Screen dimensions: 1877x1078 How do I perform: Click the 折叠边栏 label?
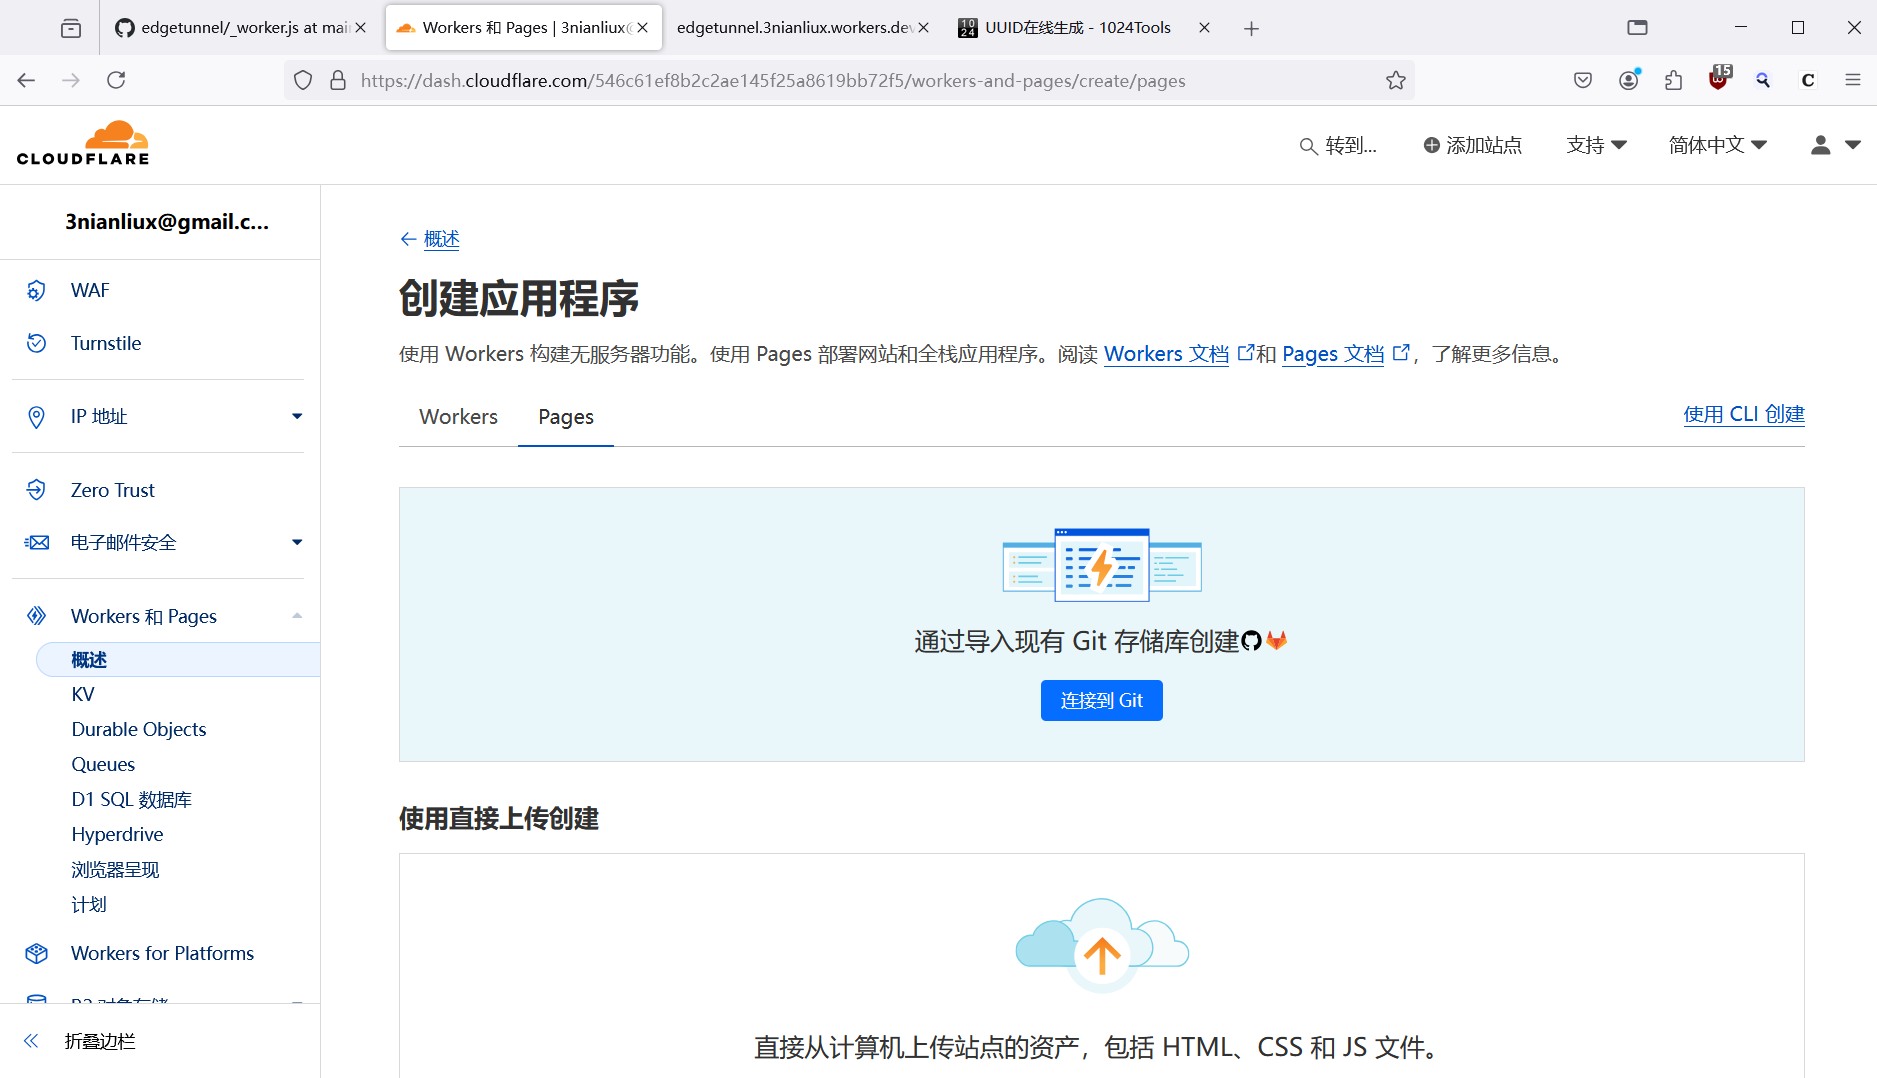[100, 1041]
